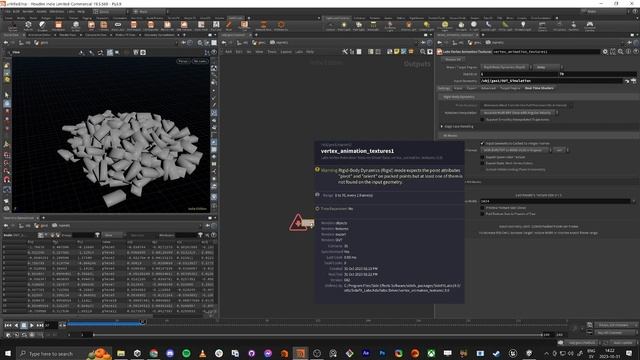
Task: Select the Volume Light shelf tool
Action: [x=408, y=26]
